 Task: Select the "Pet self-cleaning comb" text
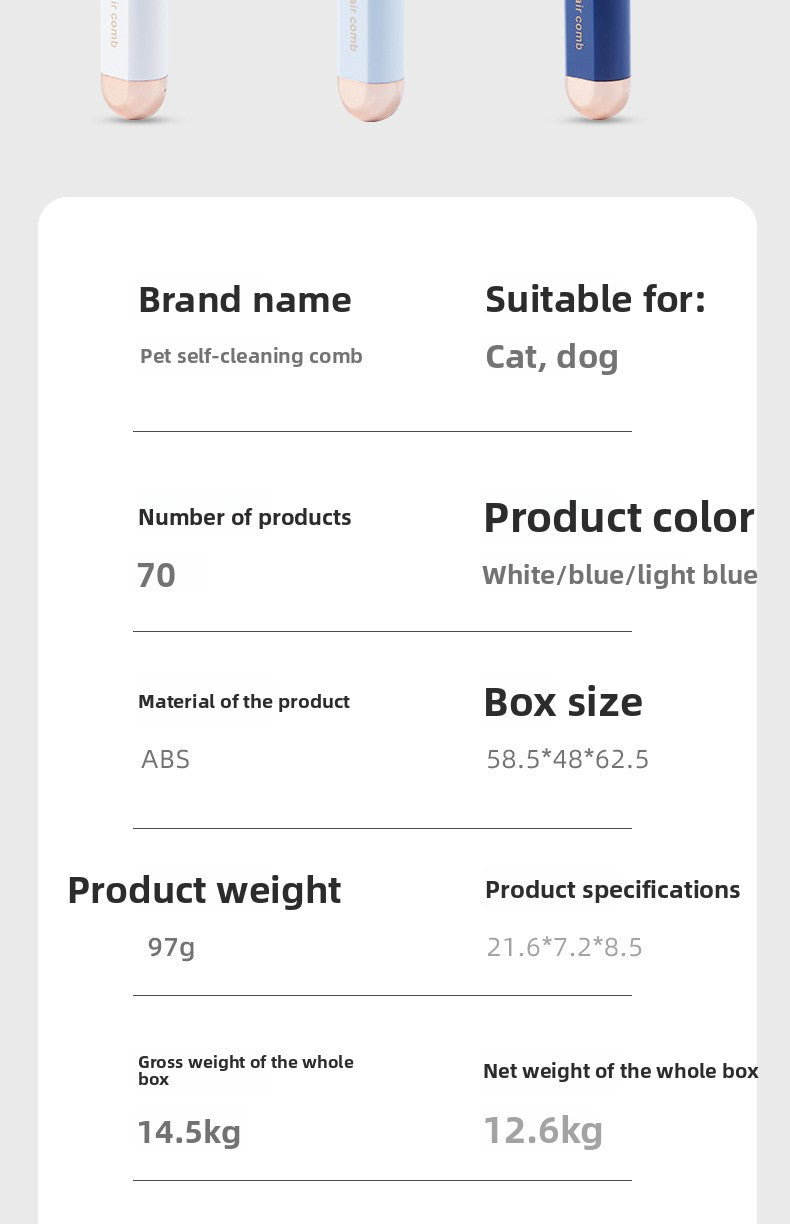coord(251,356)
